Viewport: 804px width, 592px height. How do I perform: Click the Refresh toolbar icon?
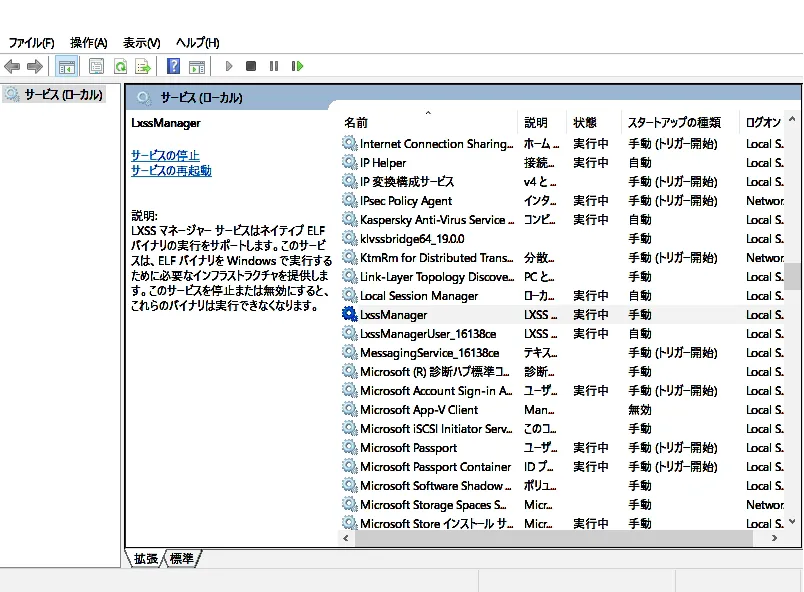119,66
